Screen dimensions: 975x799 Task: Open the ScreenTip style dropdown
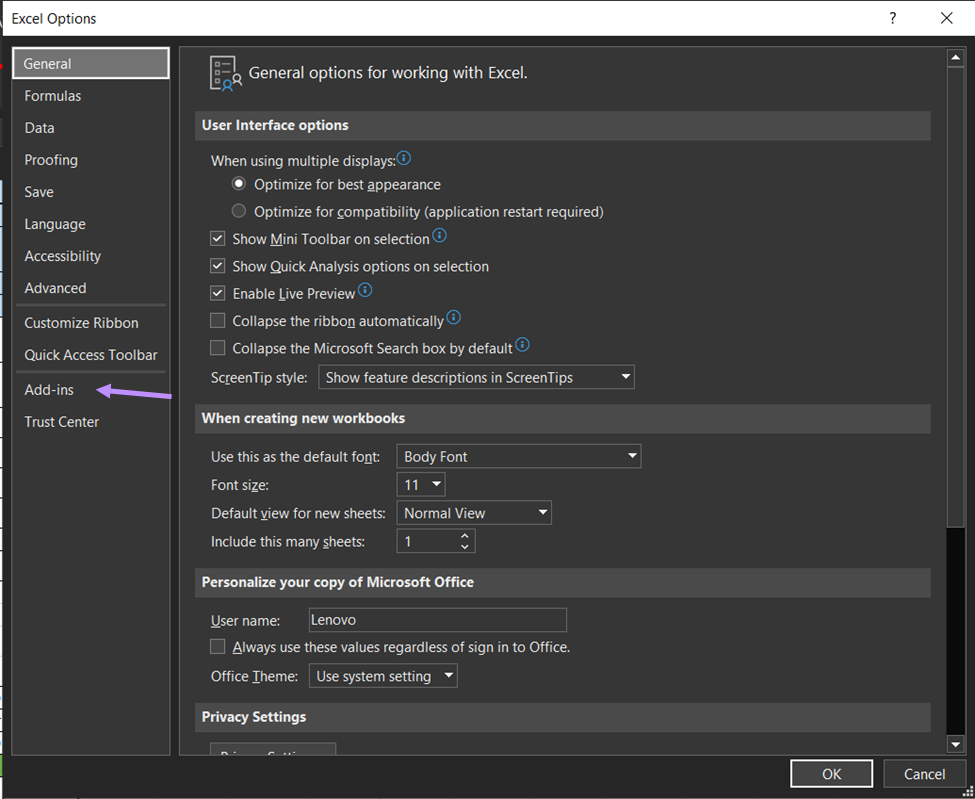point(476,377)
